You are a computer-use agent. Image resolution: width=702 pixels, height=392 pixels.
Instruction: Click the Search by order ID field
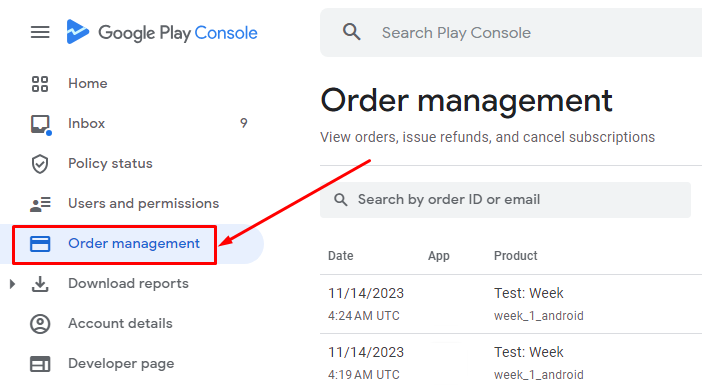(505, 200)
